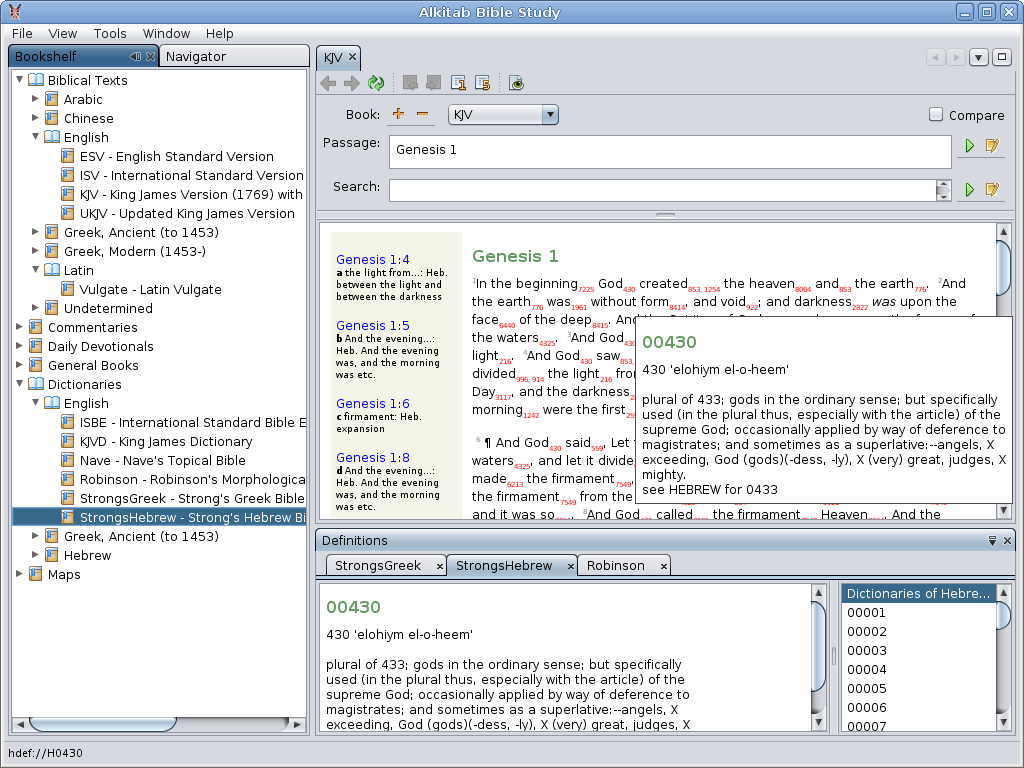Open the passage selector icon beside Passage field
Screen dimensions: 1024x768
point(992,146)
